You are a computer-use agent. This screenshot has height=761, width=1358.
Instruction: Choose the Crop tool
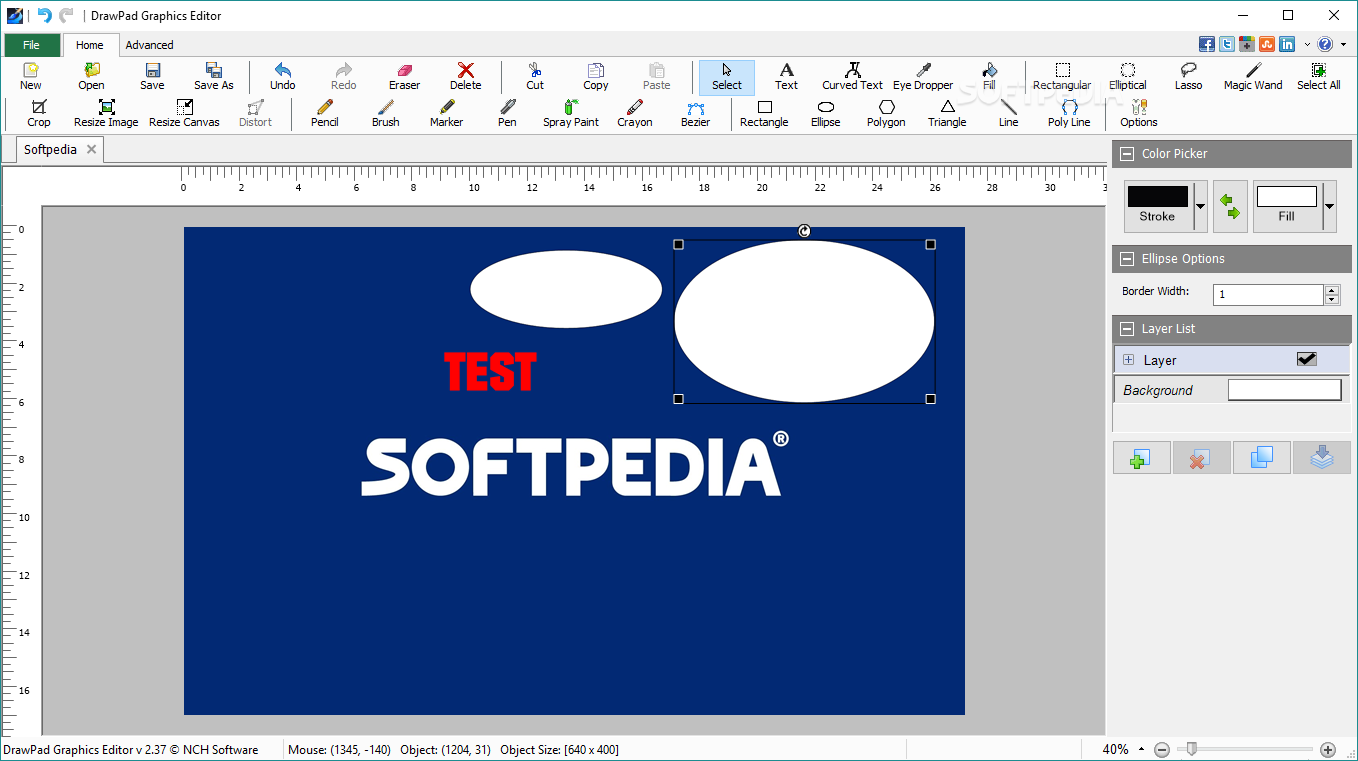pyautogui.click(x=39, y=113)
